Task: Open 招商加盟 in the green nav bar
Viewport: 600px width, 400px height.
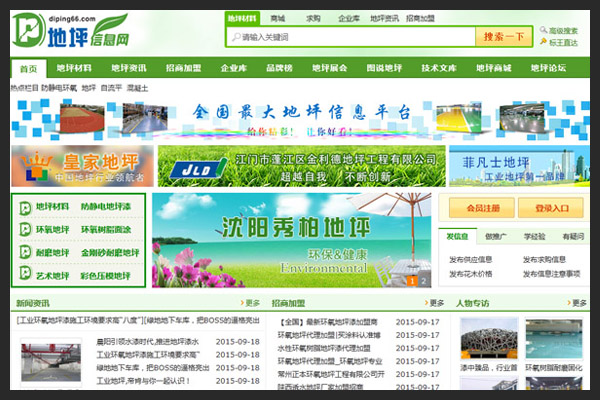Action: click(183, 68)
